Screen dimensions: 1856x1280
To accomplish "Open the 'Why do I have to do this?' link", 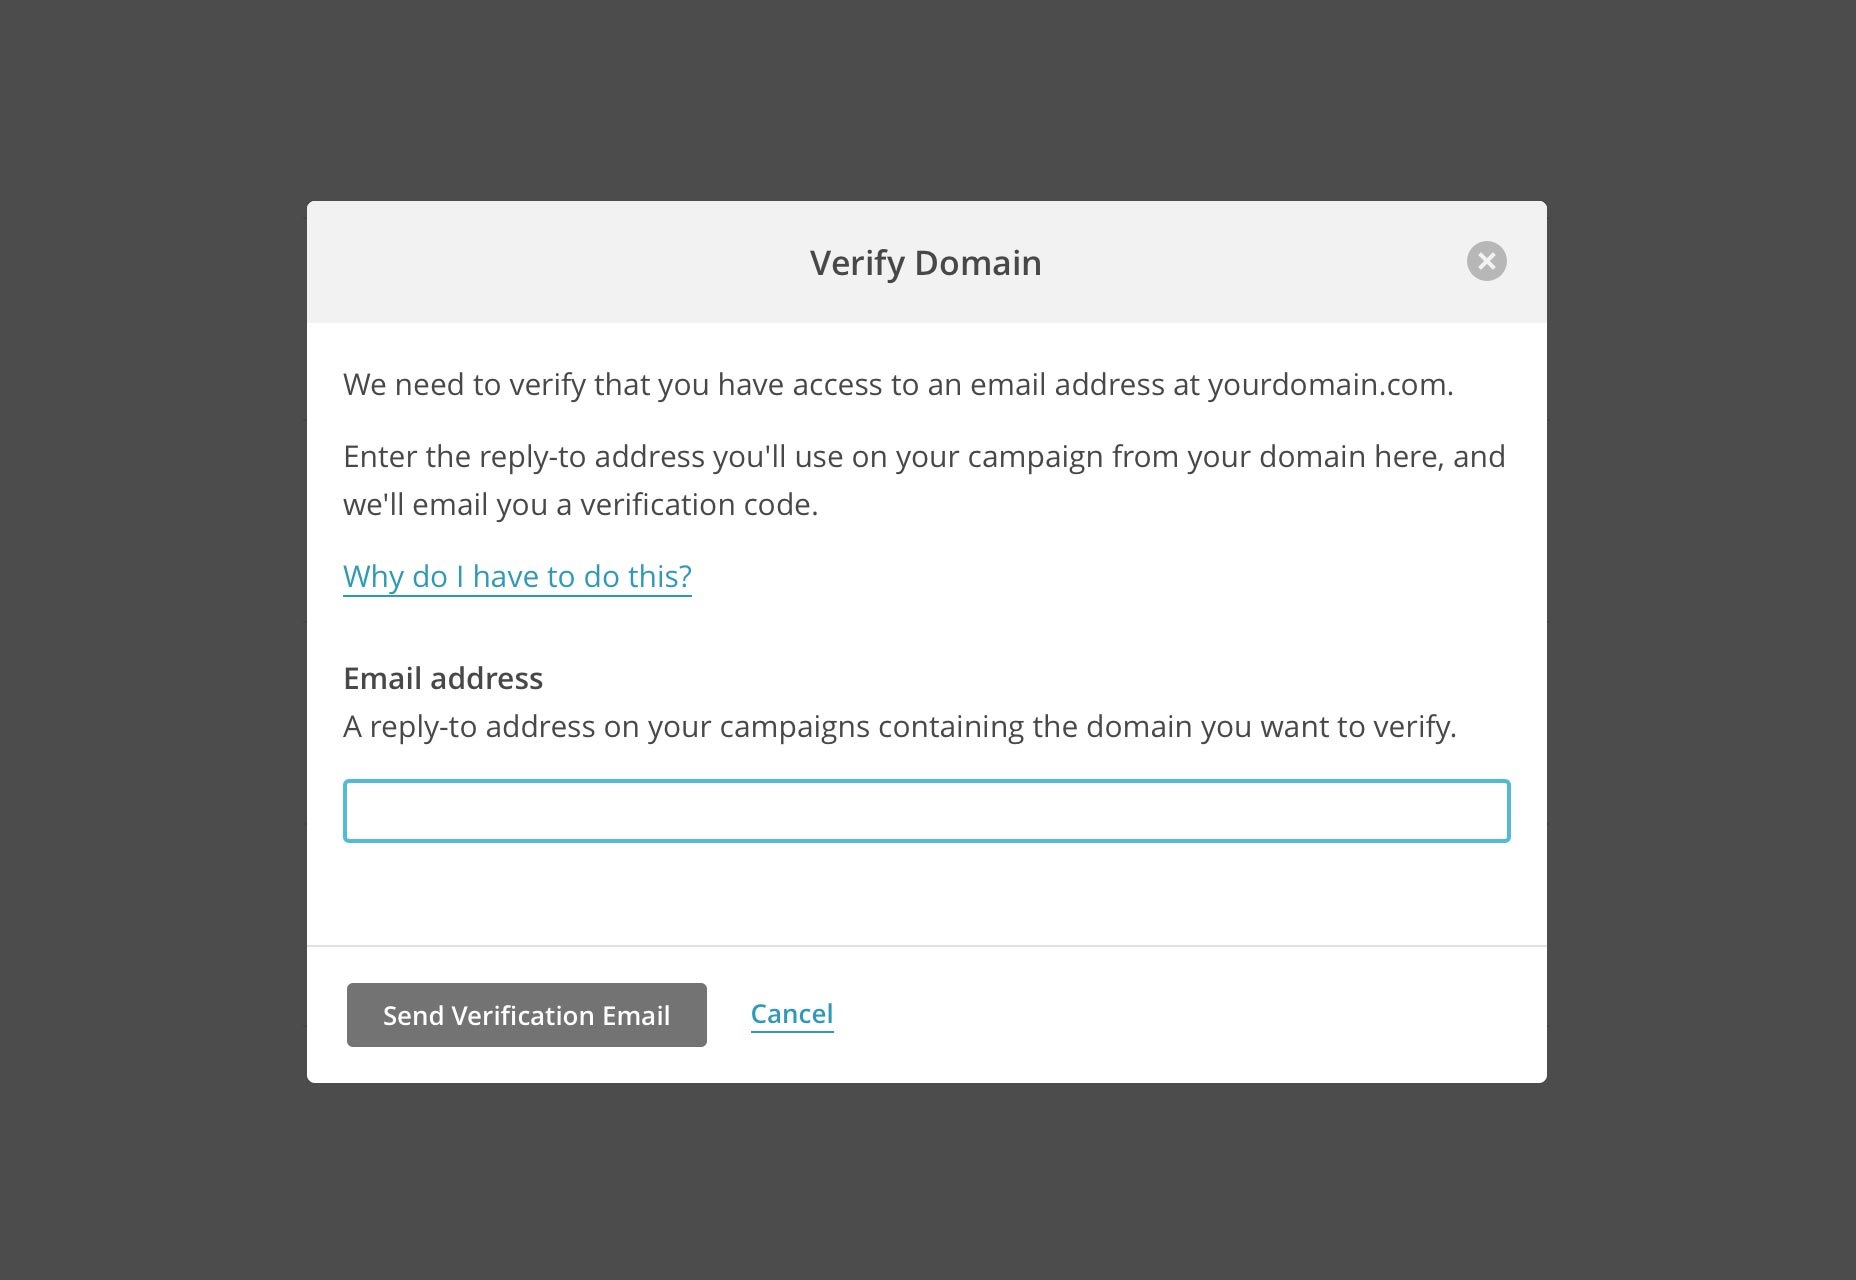I will coord(517,577).
